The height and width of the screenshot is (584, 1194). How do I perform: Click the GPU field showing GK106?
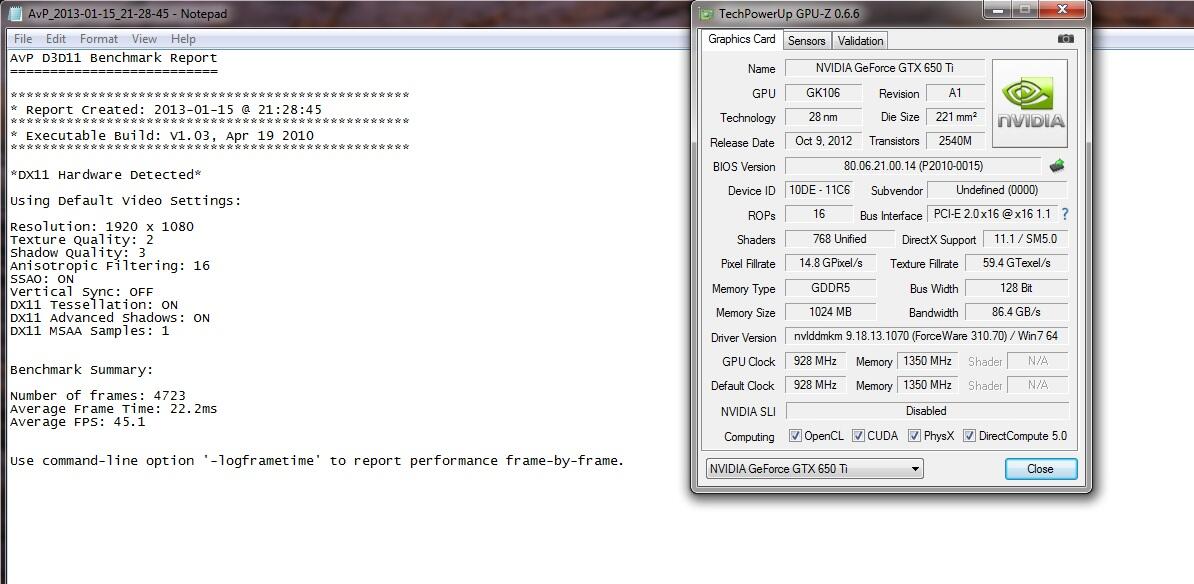[x=823, y=93]
